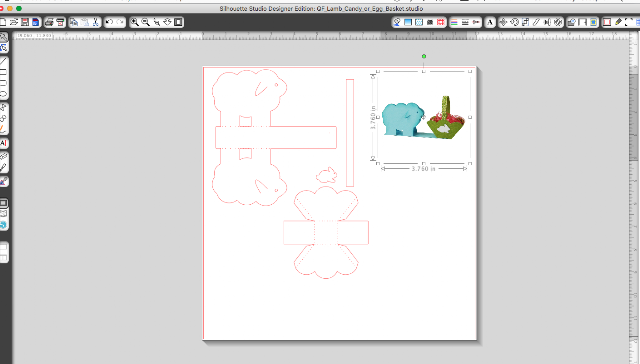Click the lamb and basket preview image

click(423, 118)
